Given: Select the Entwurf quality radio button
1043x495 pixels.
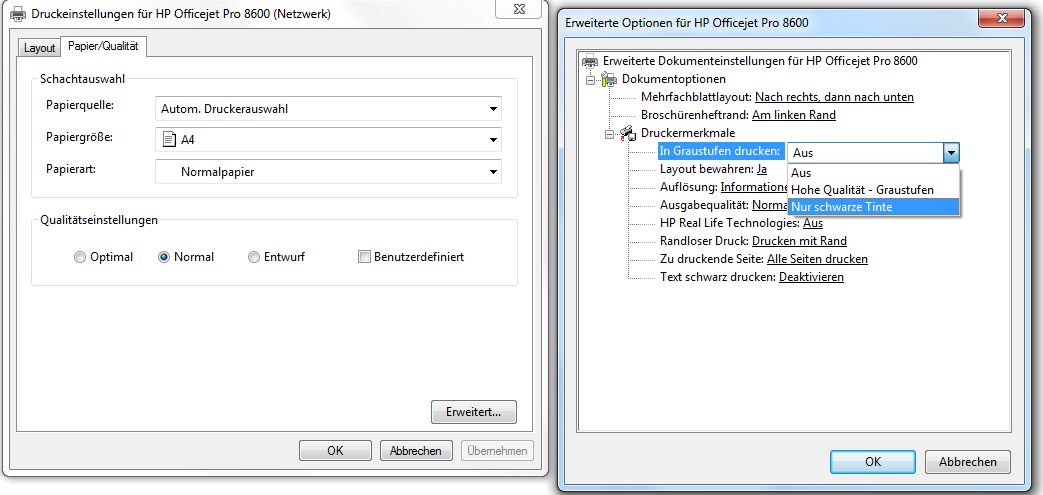Looking at the screenshot, I should point(253,257).
